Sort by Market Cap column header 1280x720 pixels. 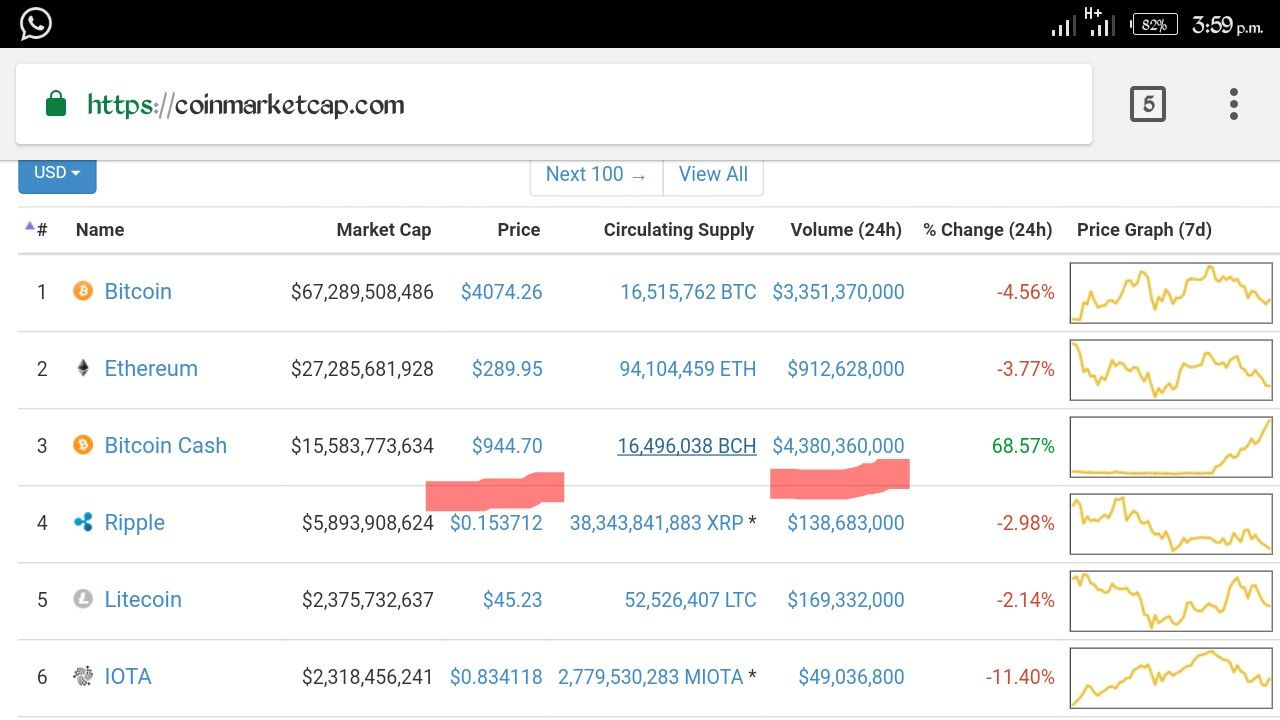pos(383,230)
